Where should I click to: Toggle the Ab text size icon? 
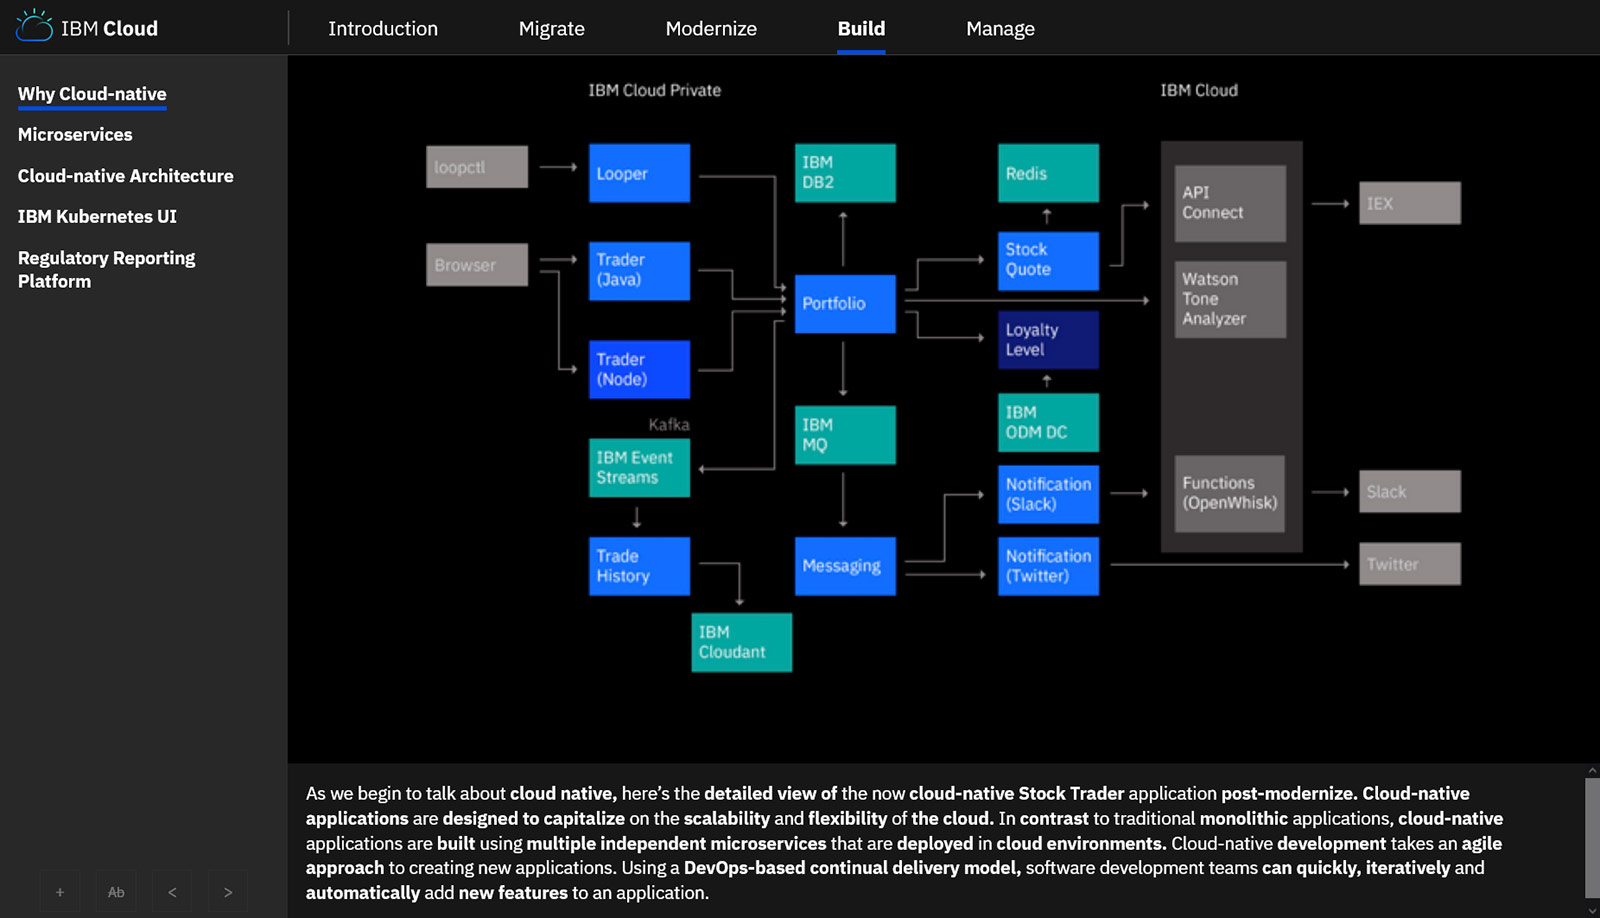pos(116,891)
